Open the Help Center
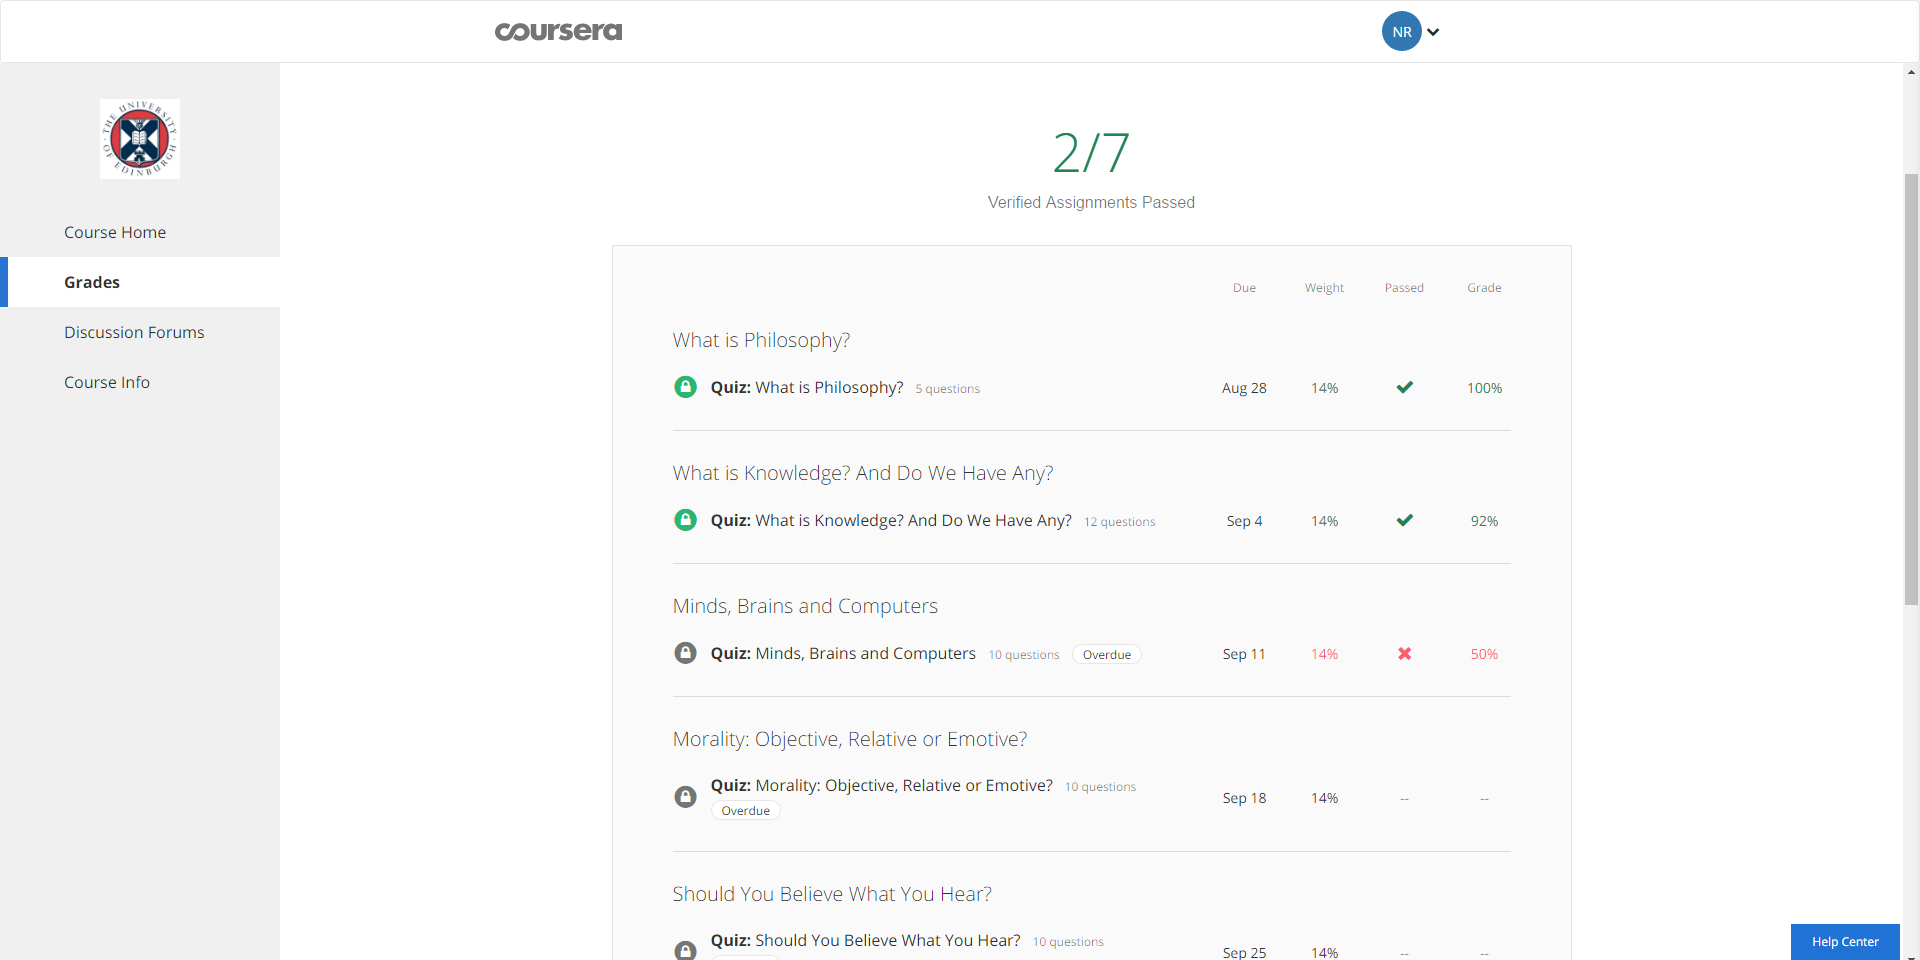 click(x=1844, y=941)
